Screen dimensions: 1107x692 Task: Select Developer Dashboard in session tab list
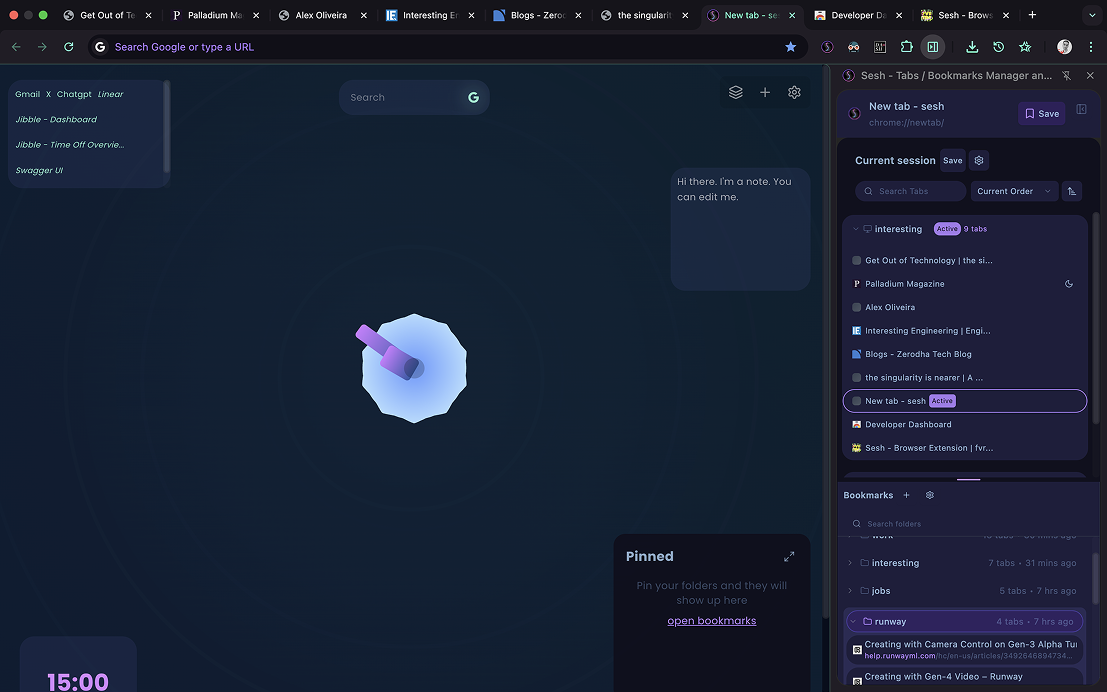908,425
